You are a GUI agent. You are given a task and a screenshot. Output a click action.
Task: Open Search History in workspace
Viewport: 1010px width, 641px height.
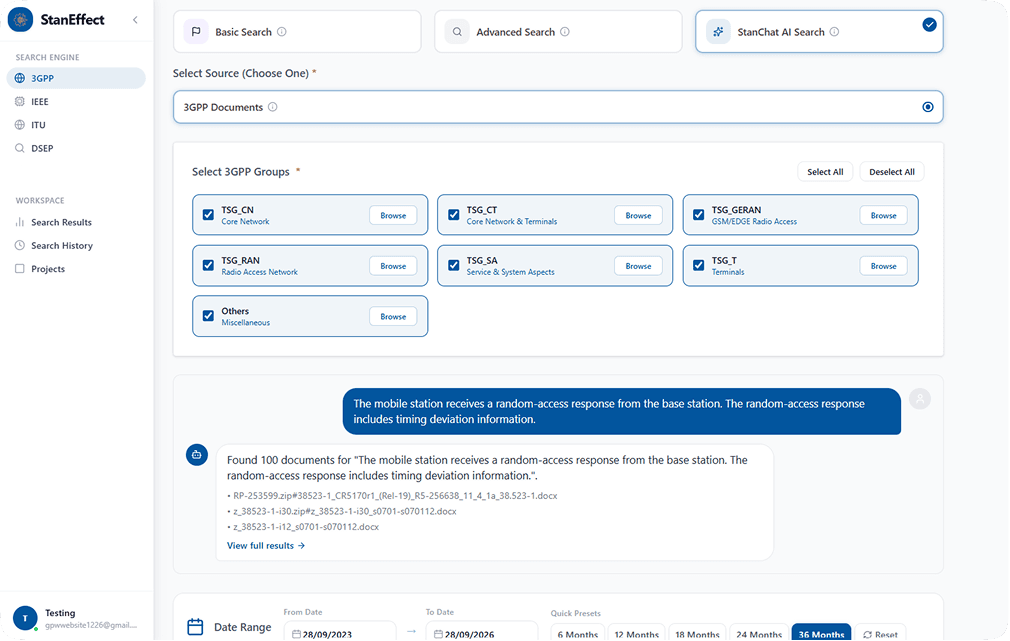click(76, 245)
